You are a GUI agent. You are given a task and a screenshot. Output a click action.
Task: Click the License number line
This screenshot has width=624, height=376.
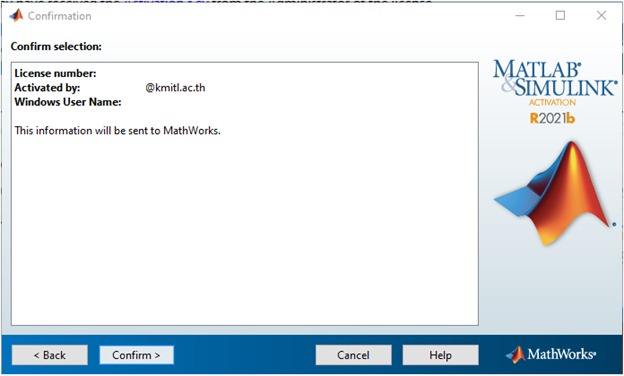(x=55, y=73)
